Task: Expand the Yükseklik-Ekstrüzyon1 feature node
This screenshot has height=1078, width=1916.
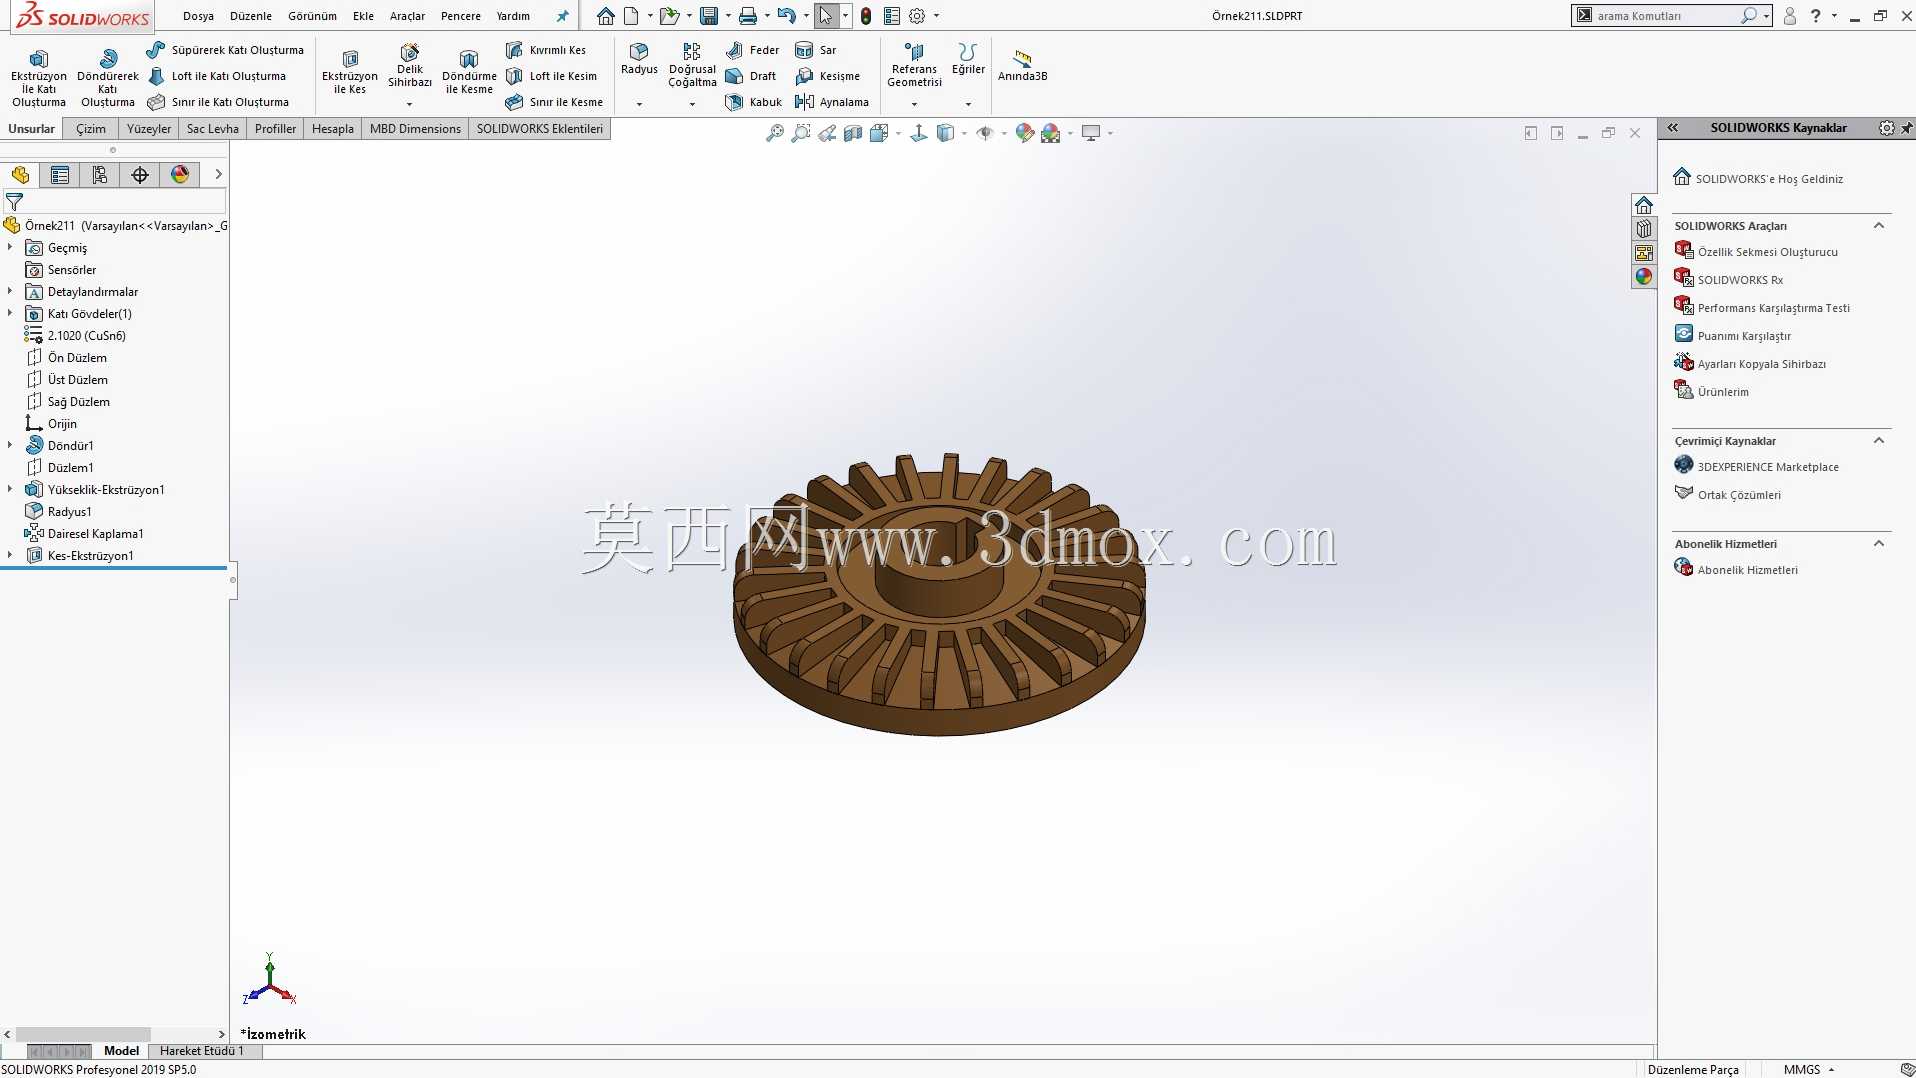Action: pyautogui.click(x=10, y=489)
